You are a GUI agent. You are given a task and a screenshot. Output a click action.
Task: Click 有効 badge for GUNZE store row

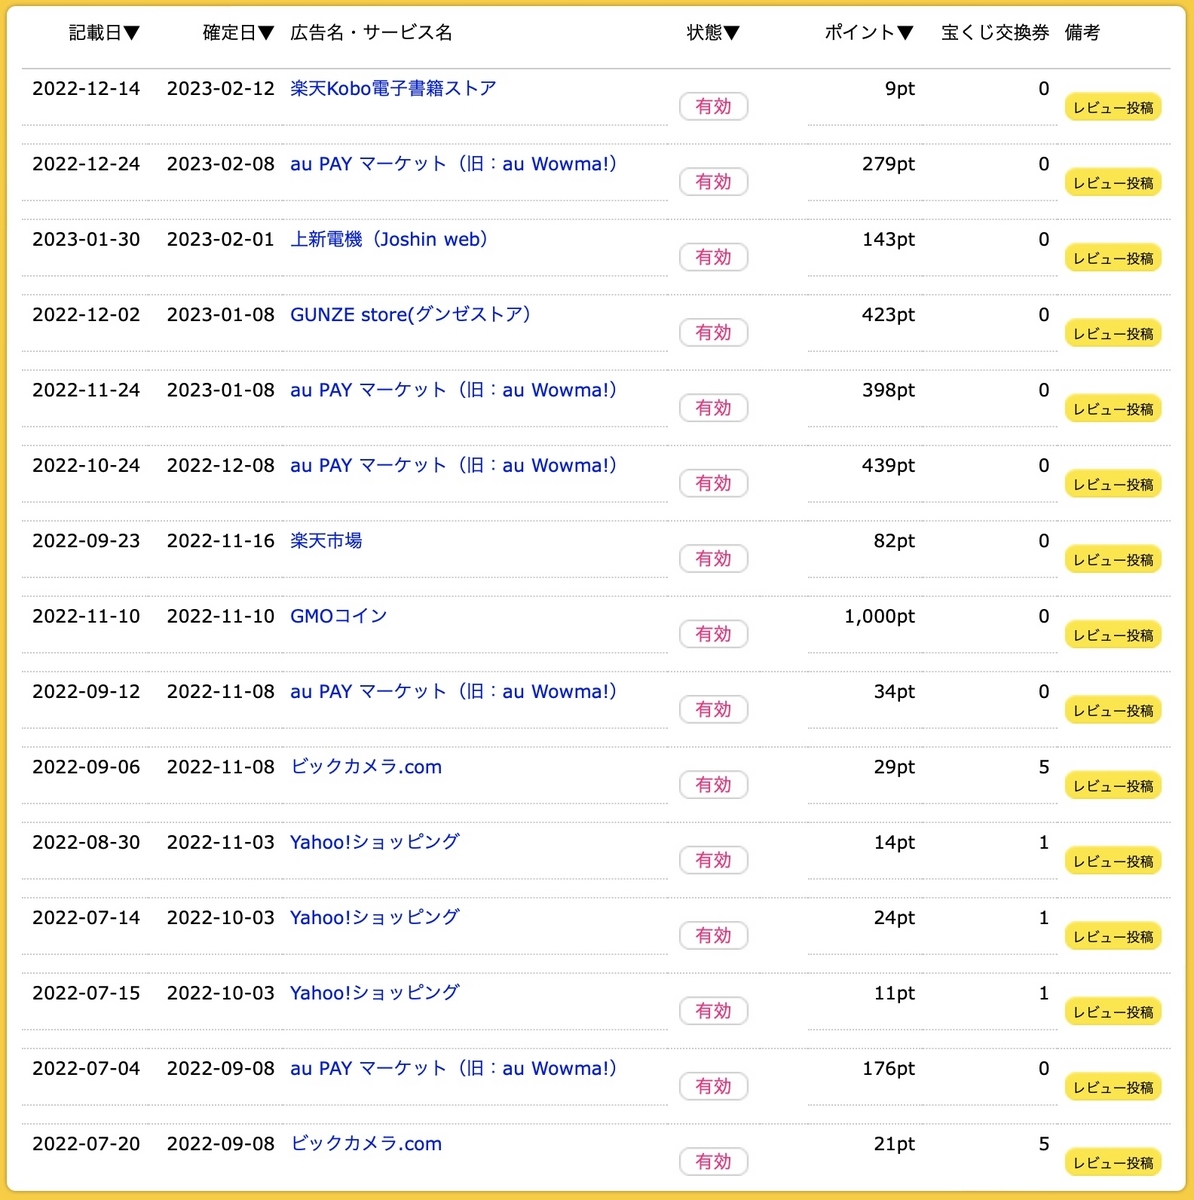[x=714, y=332]
